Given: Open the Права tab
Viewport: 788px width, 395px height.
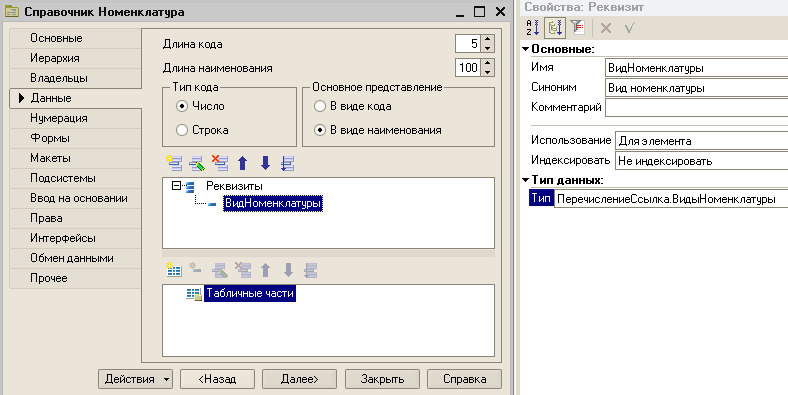Looking at the screenshot, I should pyautogui.click(x=75, y=218).
